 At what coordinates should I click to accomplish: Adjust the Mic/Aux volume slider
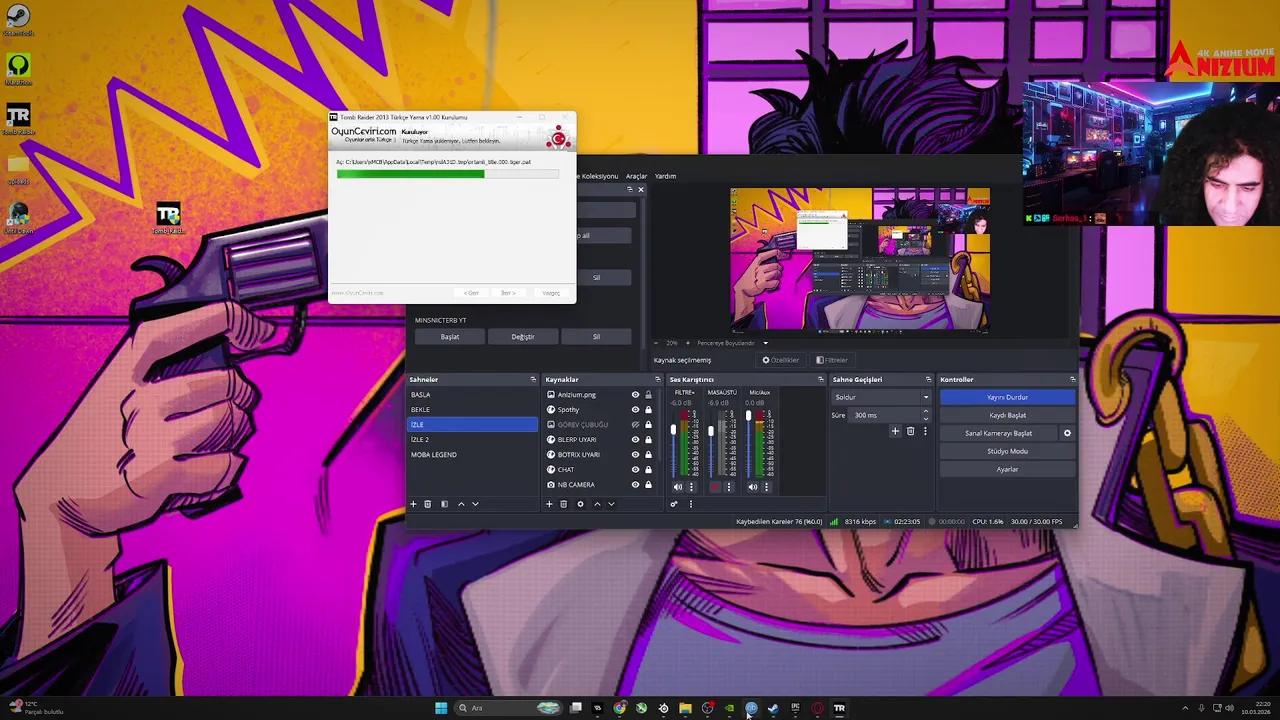click(748, 415)
